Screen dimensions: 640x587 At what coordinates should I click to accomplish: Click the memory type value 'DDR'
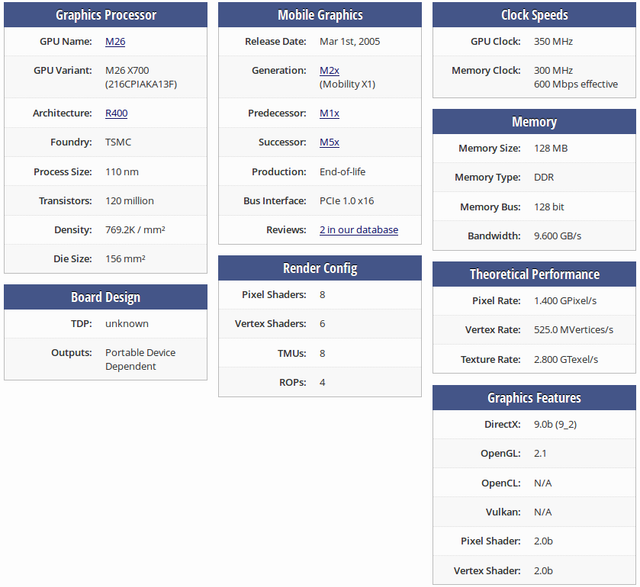click(544, 178)
